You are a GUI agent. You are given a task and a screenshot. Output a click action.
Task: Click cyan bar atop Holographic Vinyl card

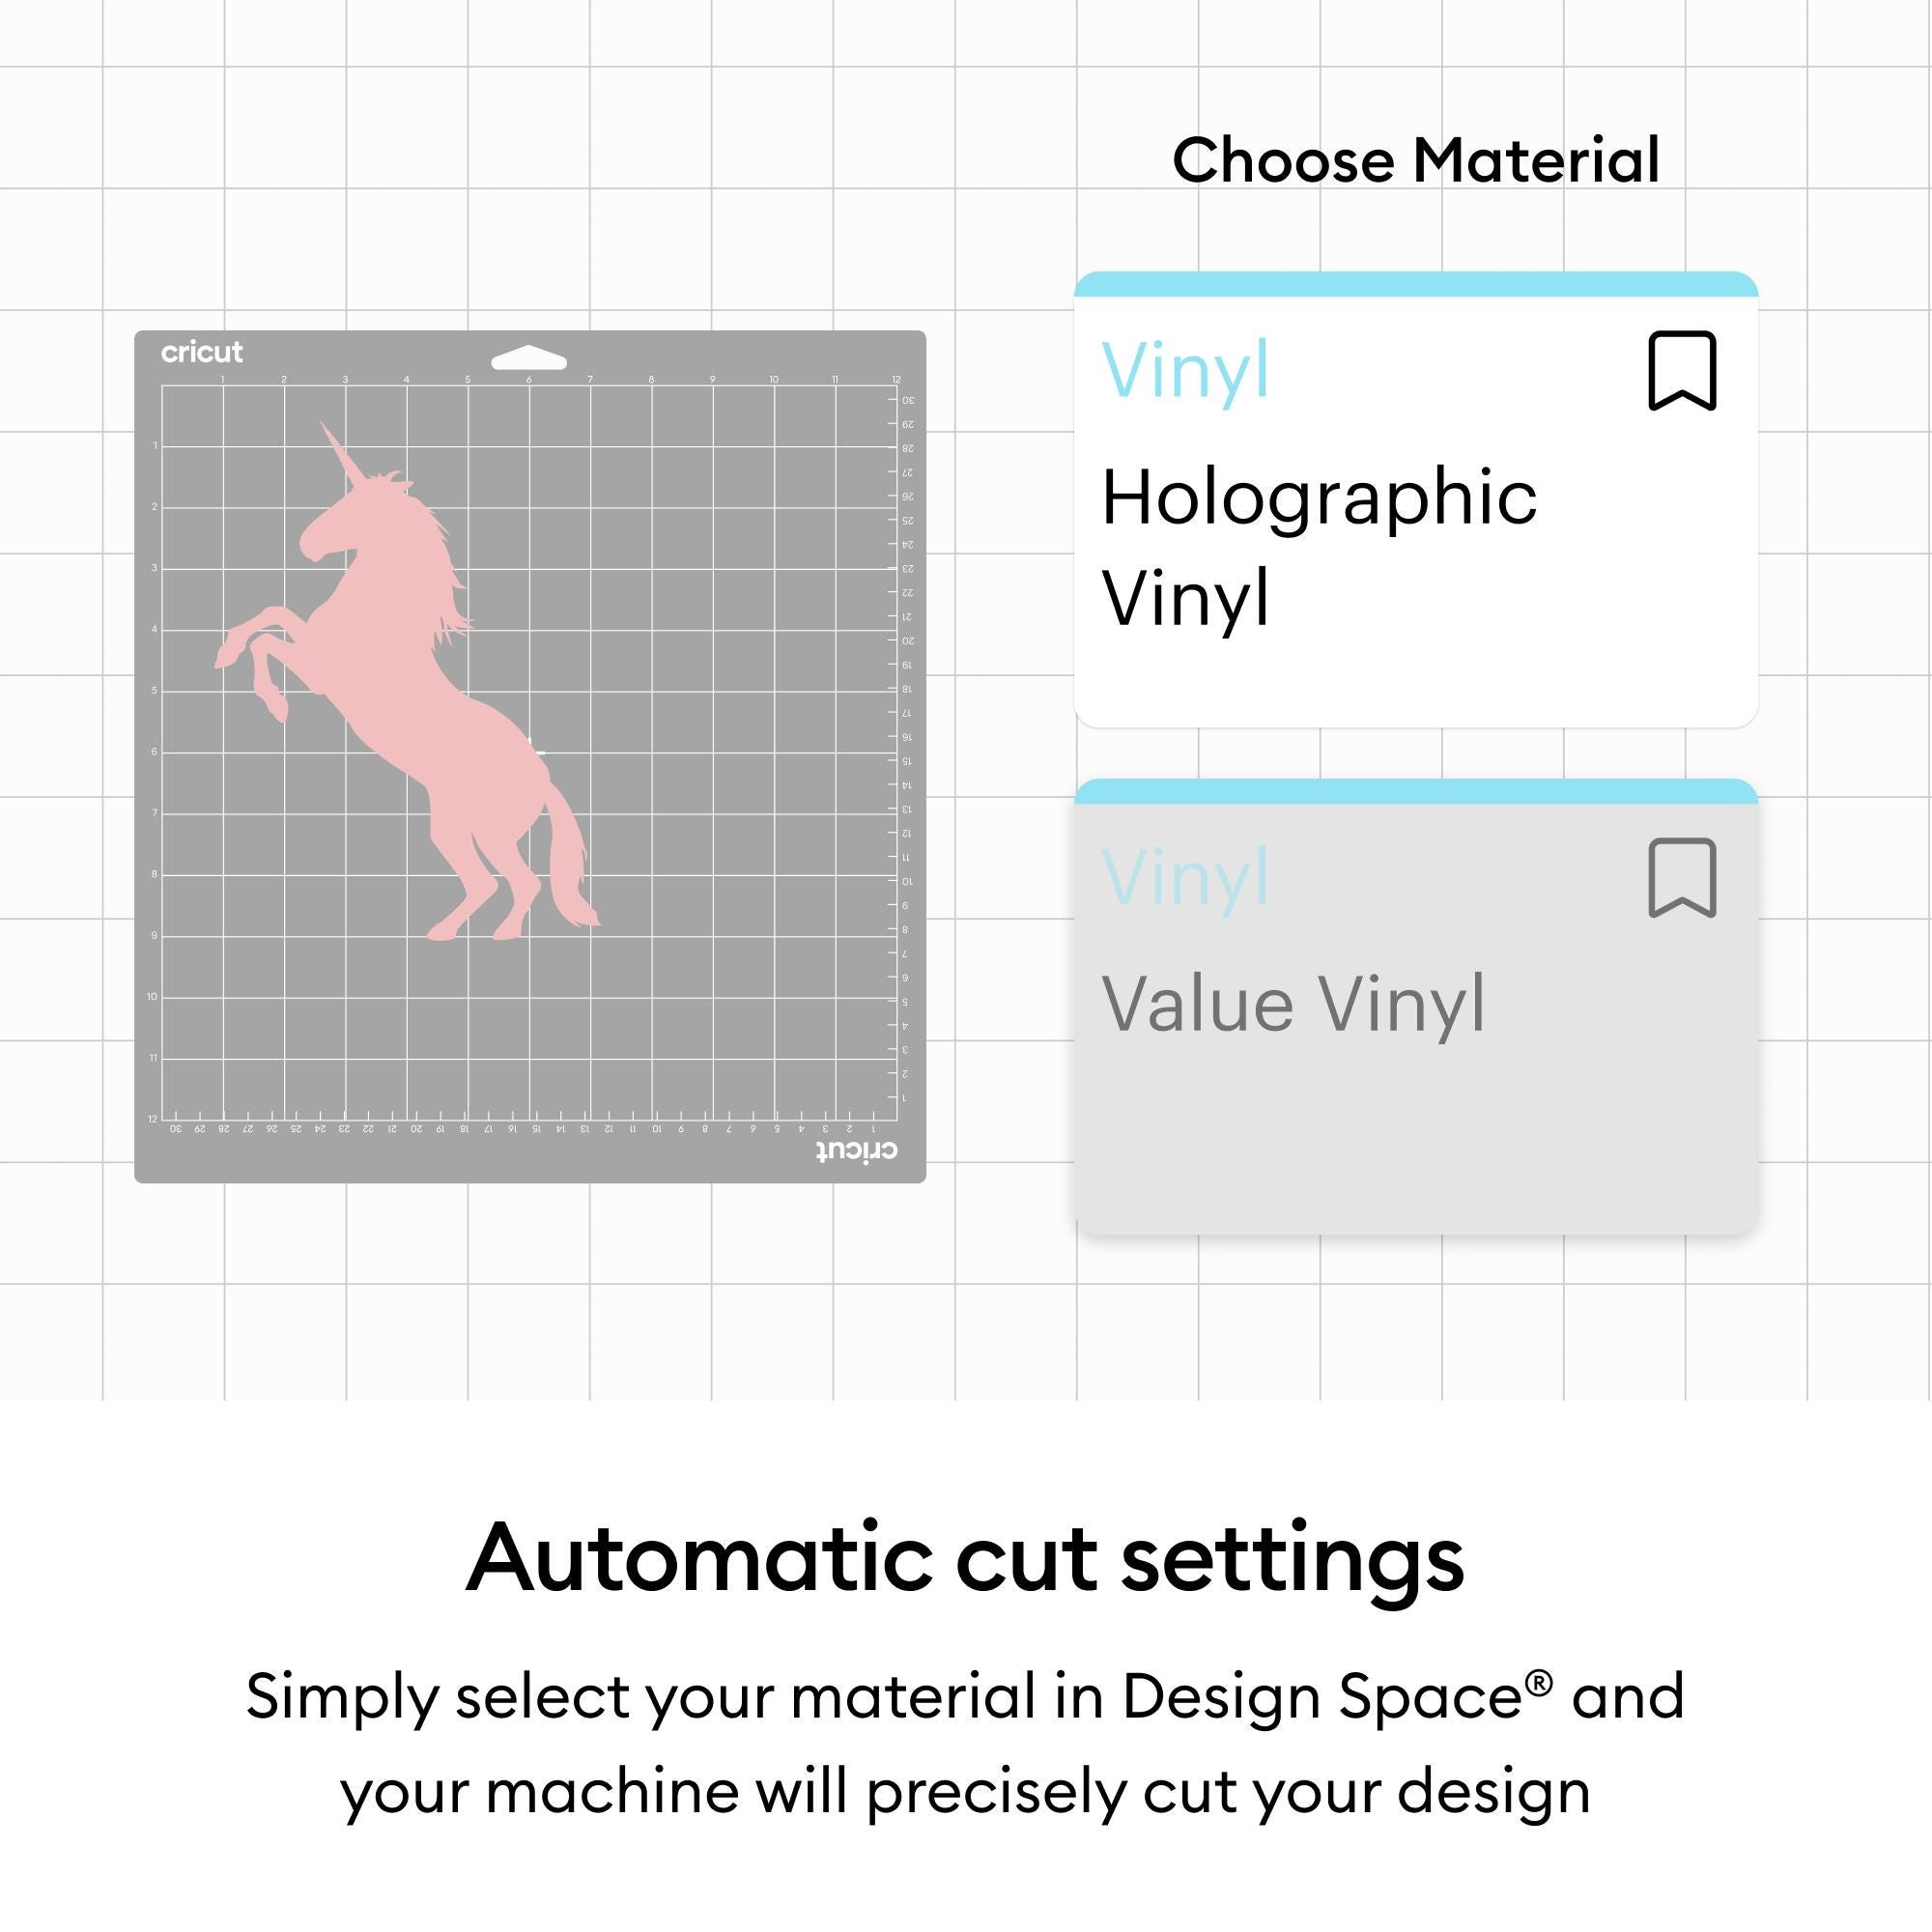tap(1415, 285)
